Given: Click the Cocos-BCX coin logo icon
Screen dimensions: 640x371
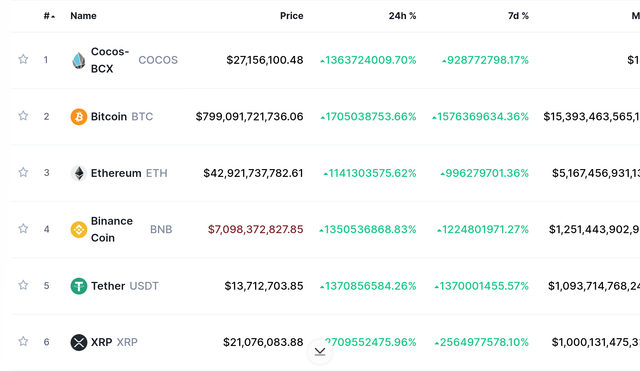Looking at the screenshot, I should [x=78, y=60].
